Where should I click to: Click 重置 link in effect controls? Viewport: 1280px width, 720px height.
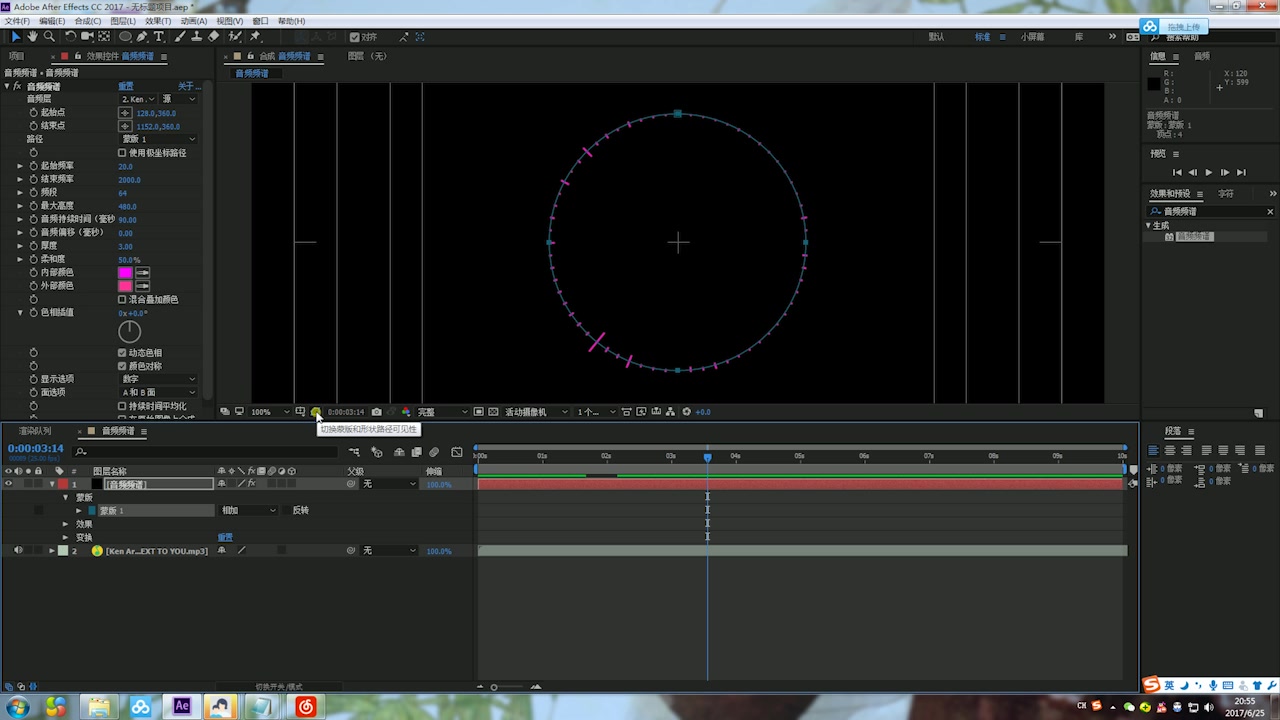tap(126, 86)
